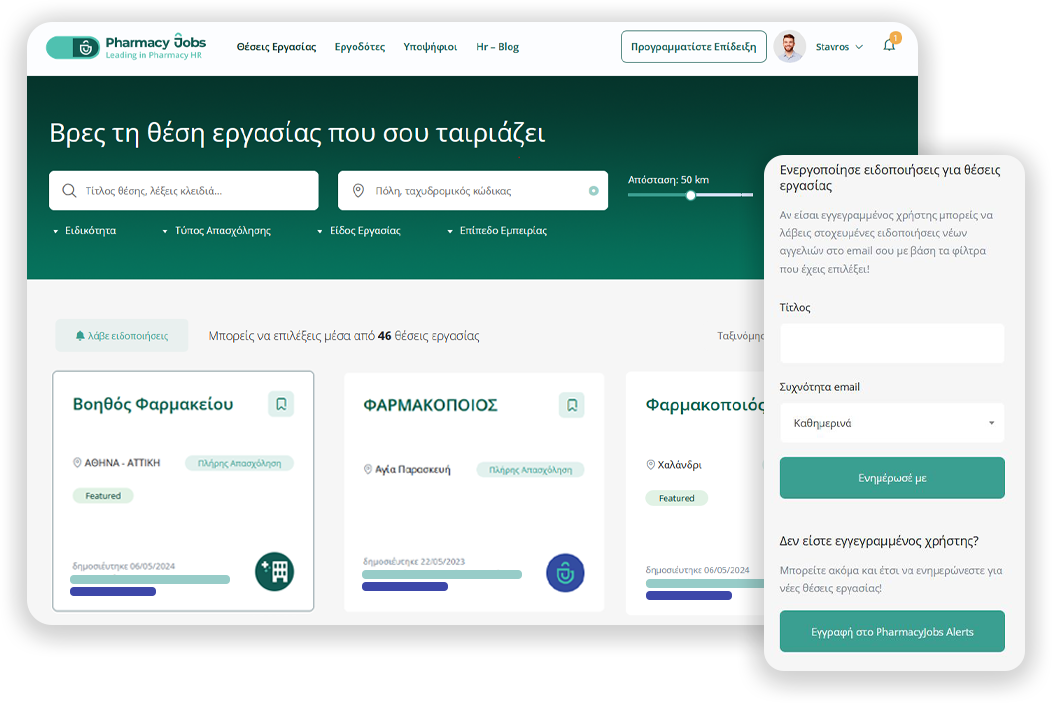Screen dimensions: 1052x703
Task: Bookmark the ΦΑΡΜΑΚΟΠΟΙΟΣ job listing
Action: point(571,405)
